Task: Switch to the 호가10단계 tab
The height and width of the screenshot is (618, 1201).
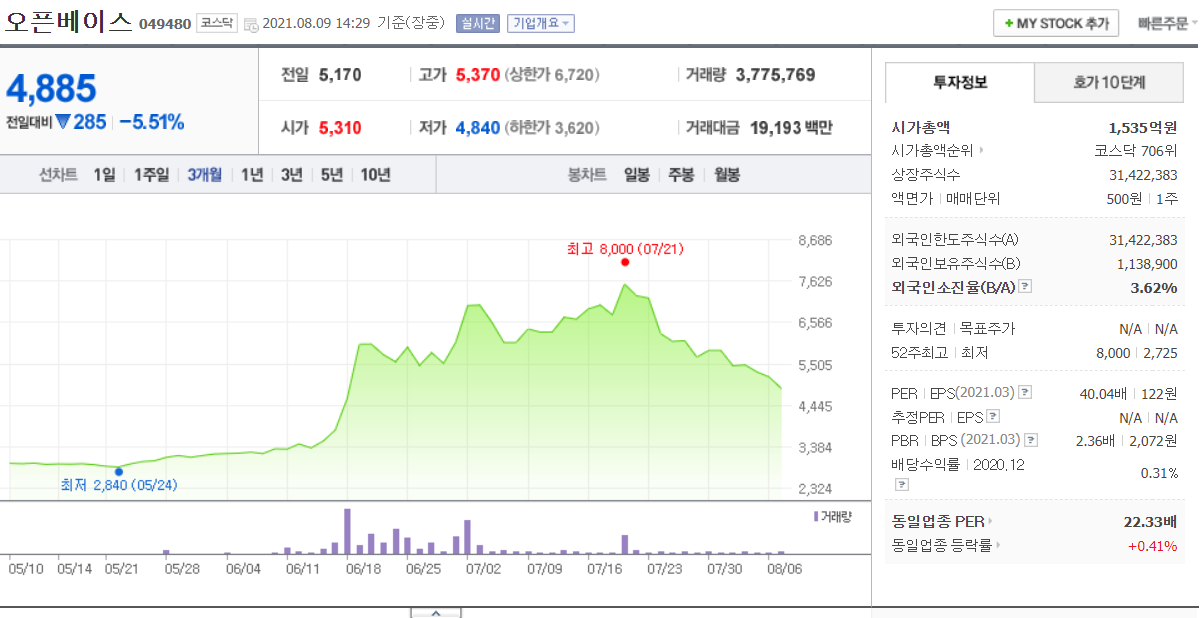Action: 1109,83
